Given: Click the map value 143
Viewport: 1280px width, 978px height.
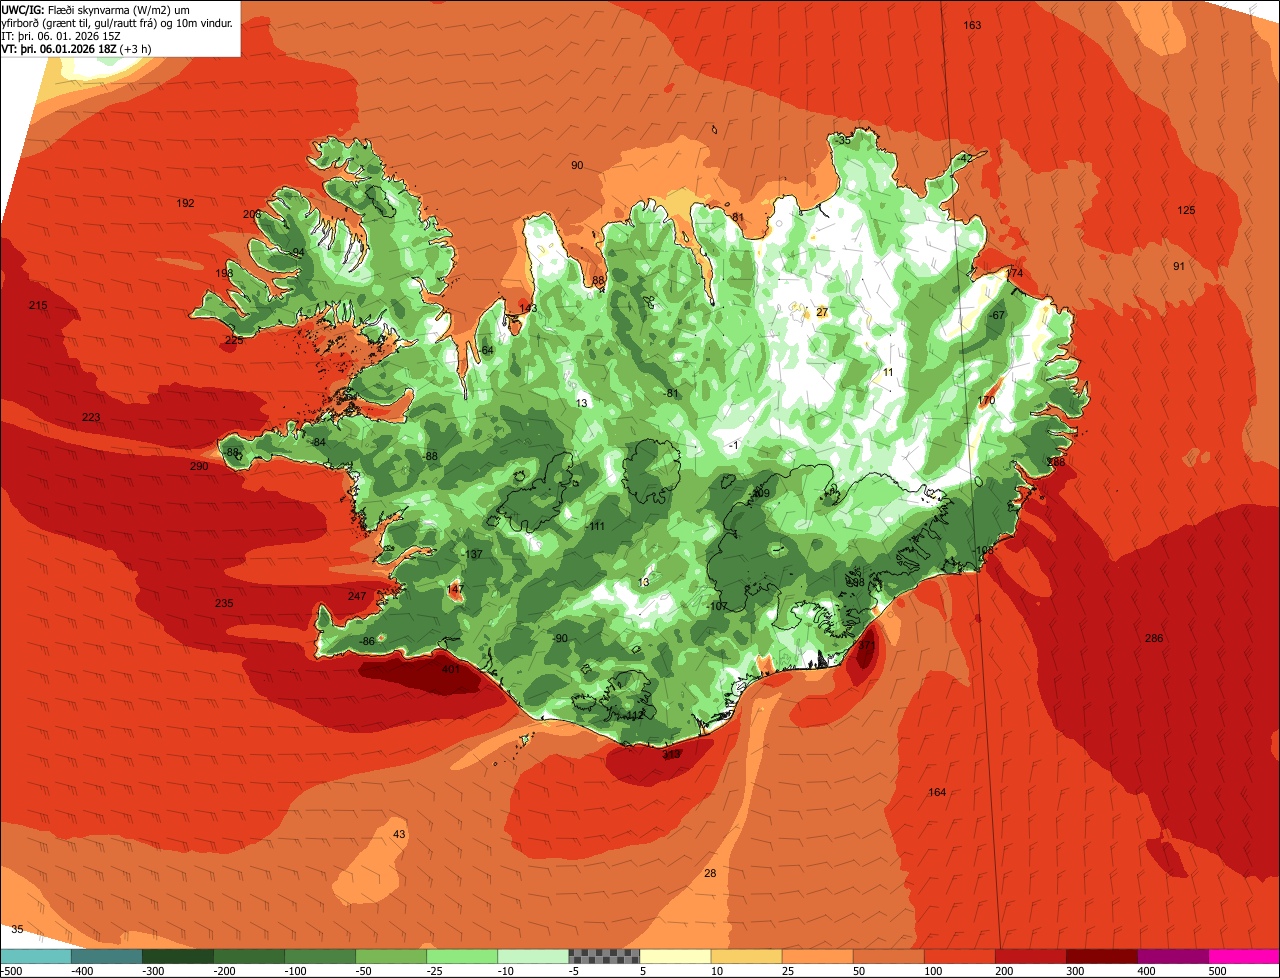Looking at the screenshot, I should pyautogui.click(x=528, y=308).
